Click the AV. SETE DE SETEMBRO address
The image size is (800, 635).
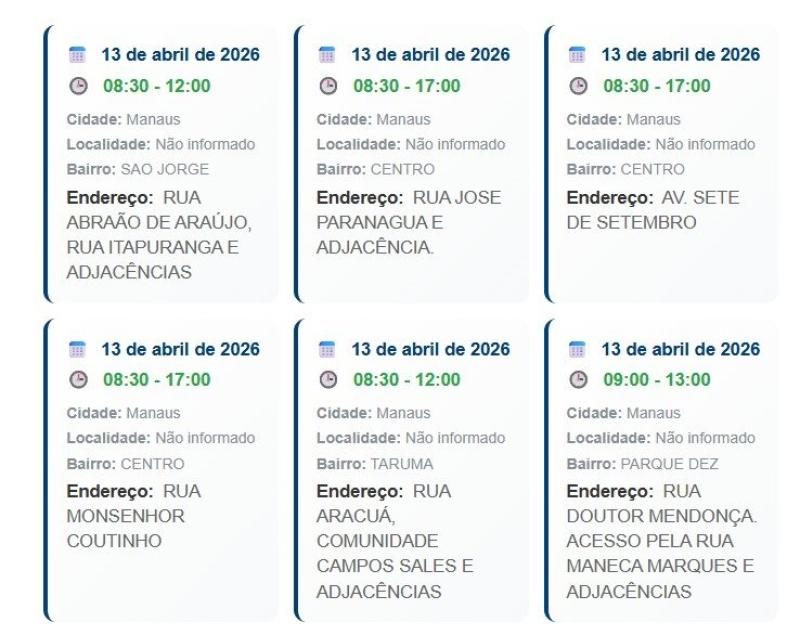pos(653,210)
